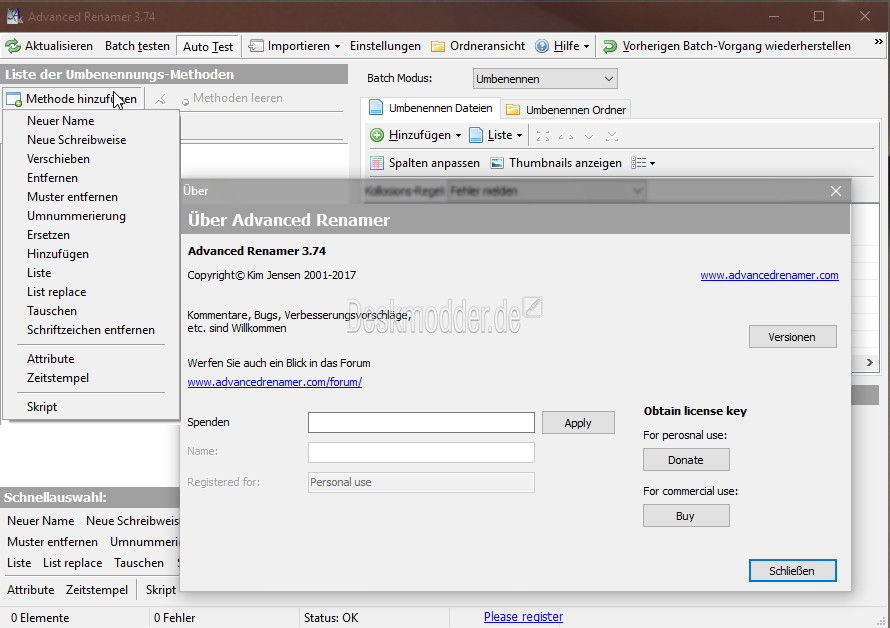890x628 pixels.
Task: Click the file list scroll right arrow
Action: [870, 362]
